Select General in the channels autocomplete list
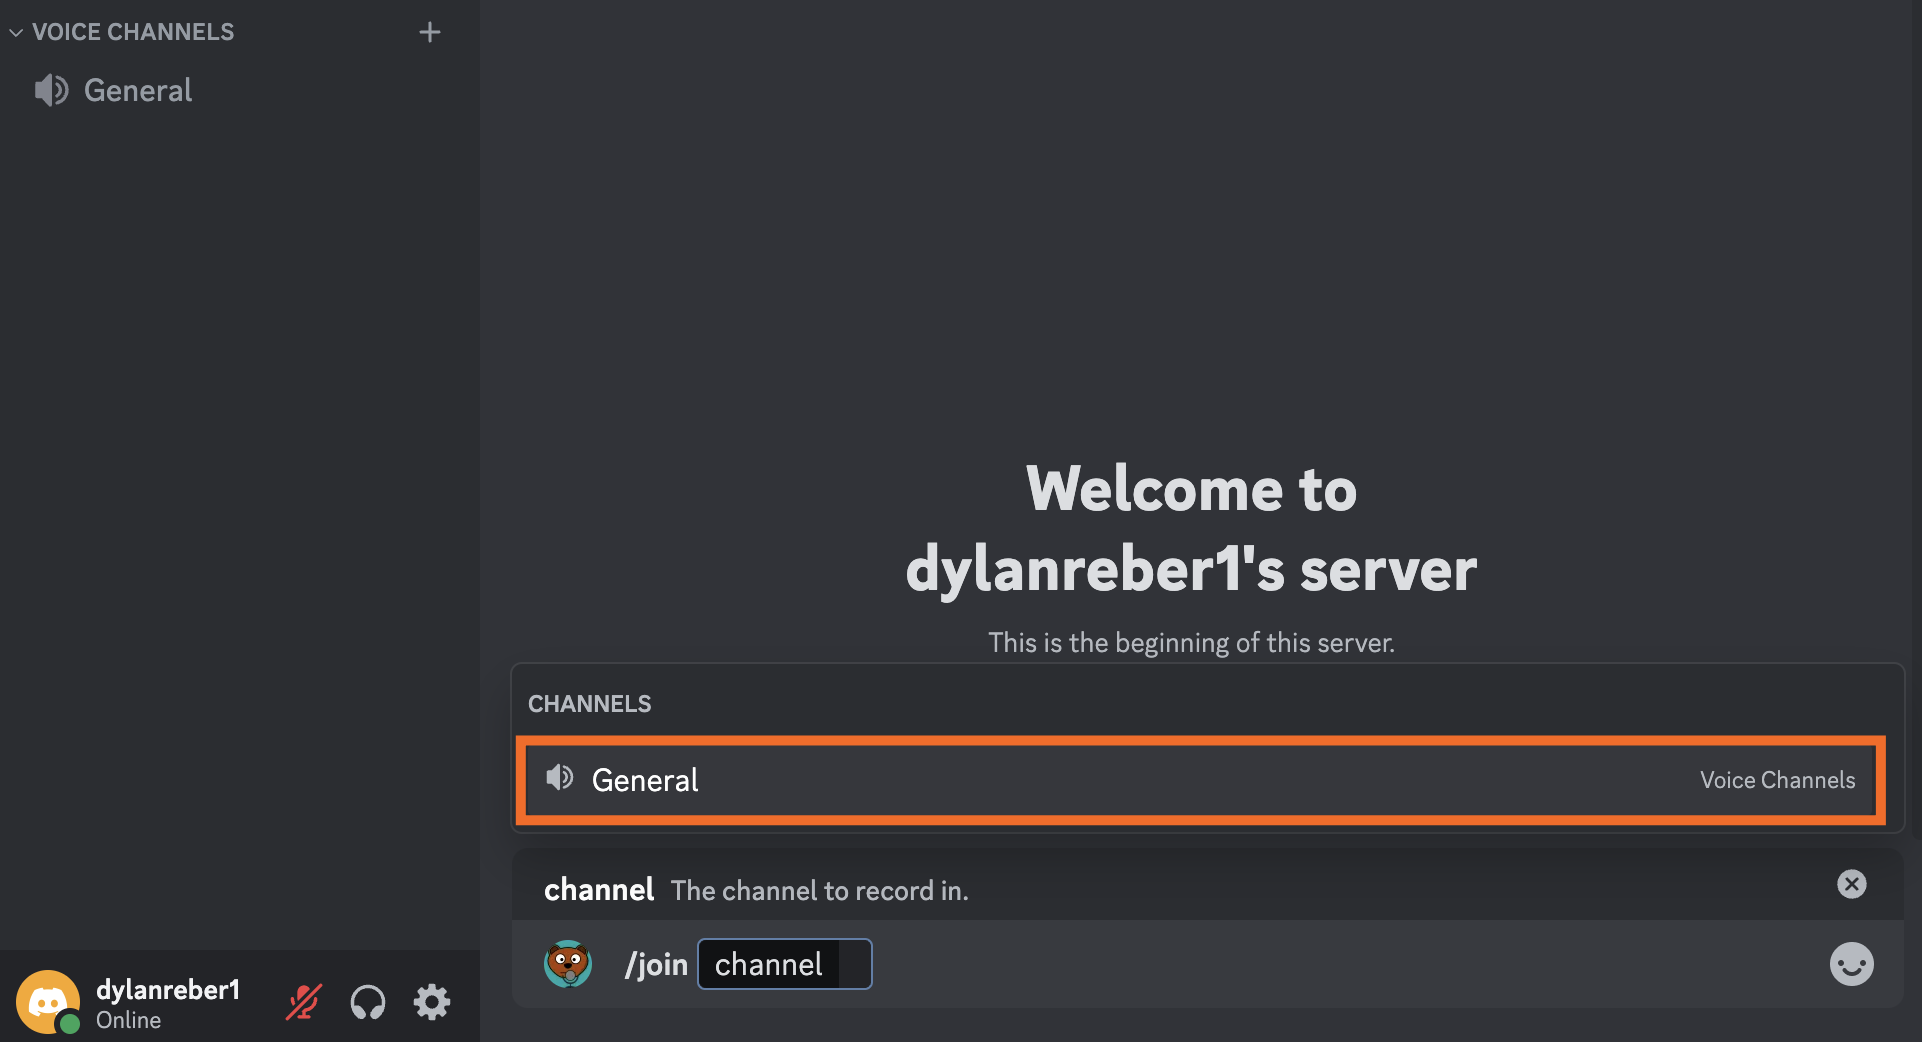Screen dimensions: 1922x1042 click(1200, 780)
